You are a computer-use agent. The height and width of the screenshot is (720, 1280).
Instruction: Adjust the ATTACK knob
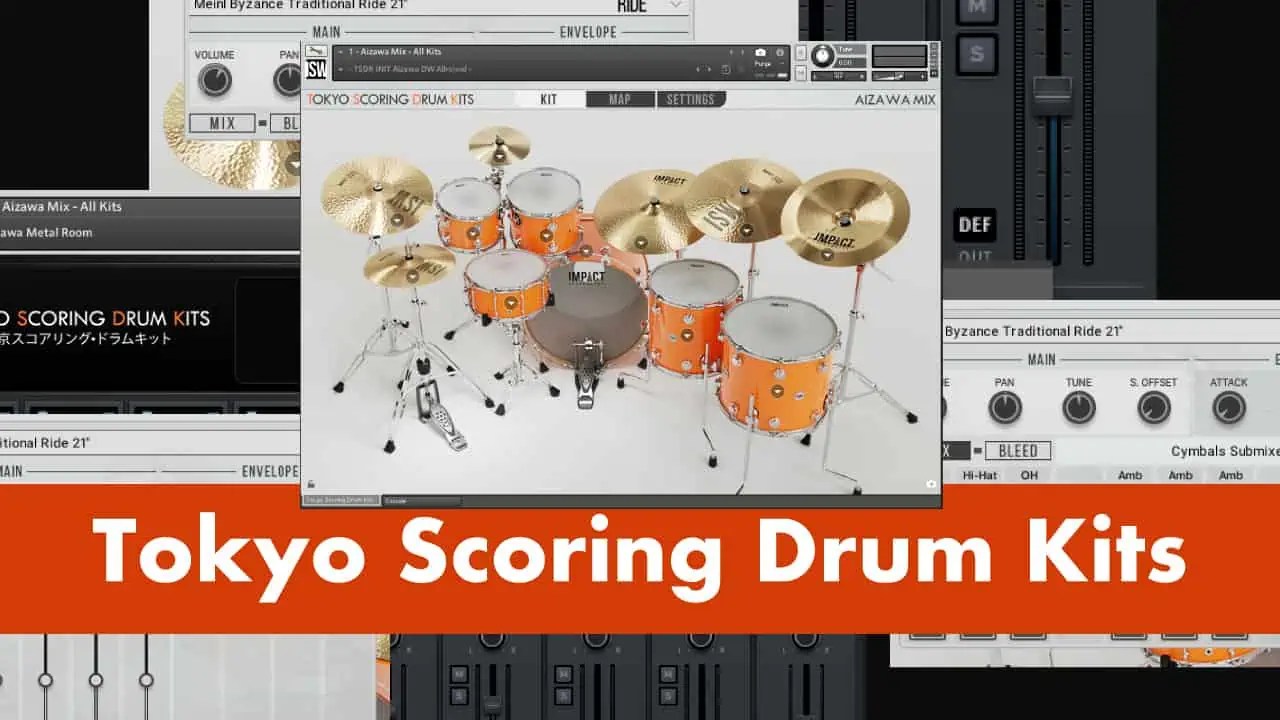click(x=1229, y=408)
